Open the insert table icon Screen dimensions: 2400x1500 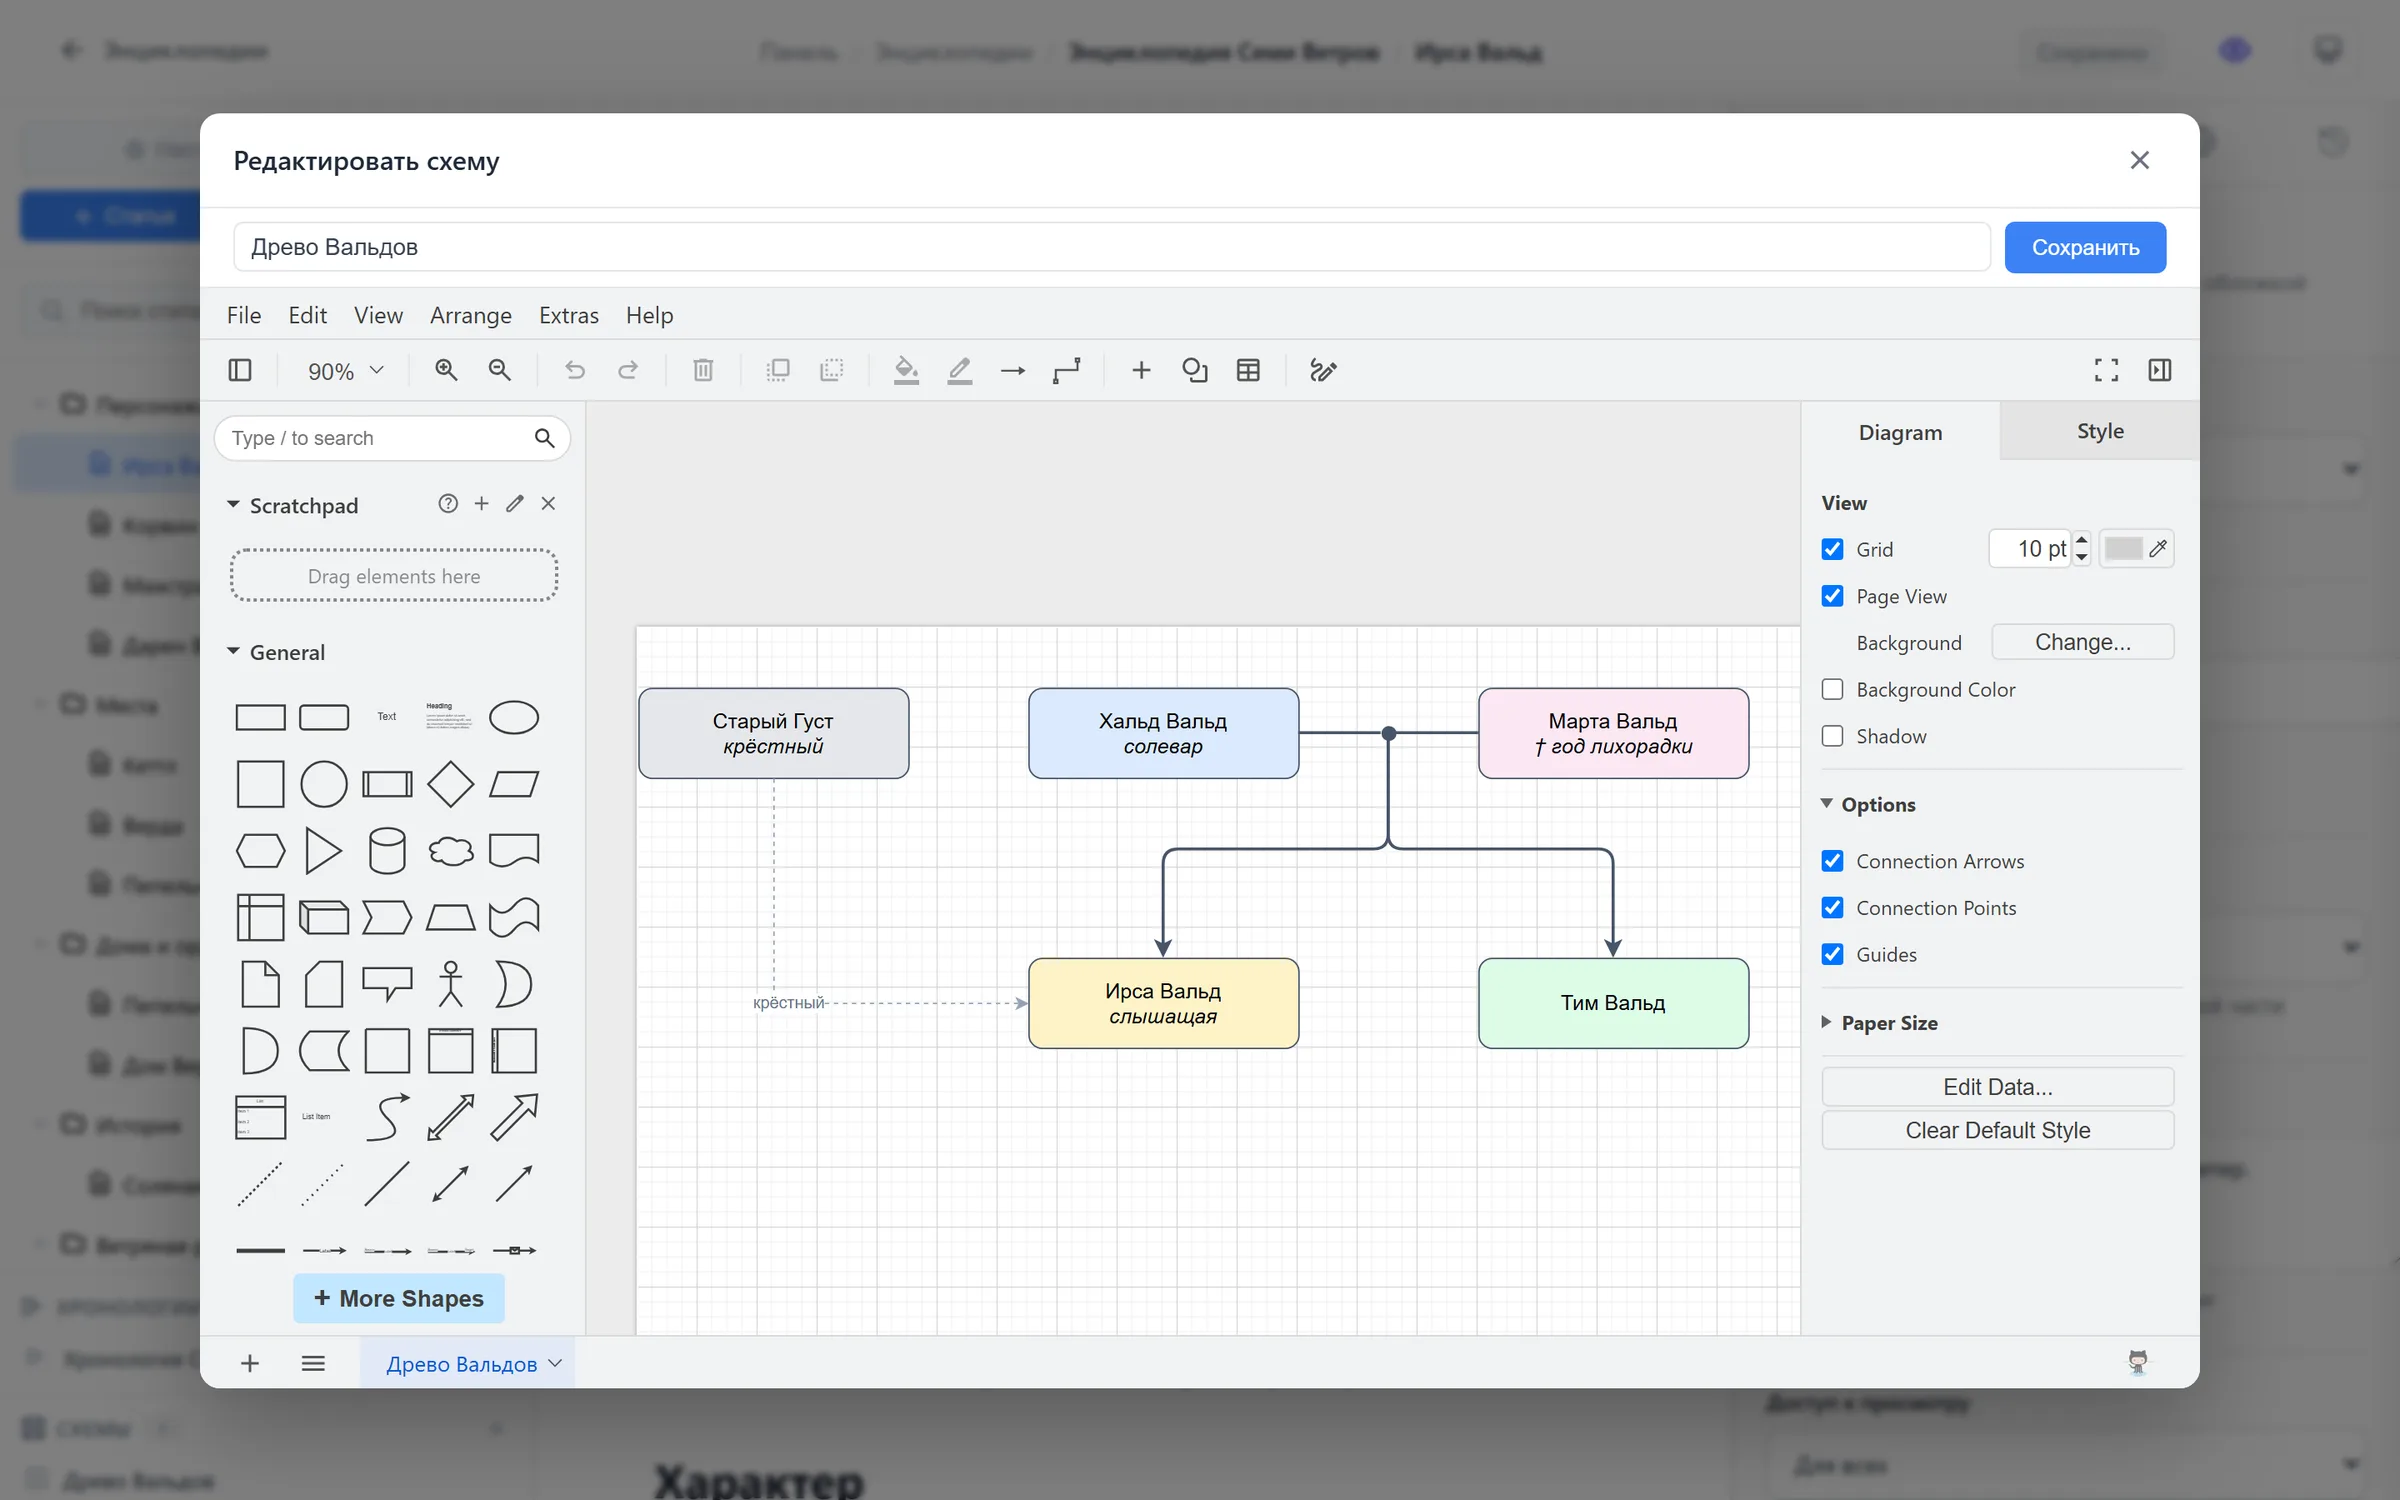tap(1248, 370)
